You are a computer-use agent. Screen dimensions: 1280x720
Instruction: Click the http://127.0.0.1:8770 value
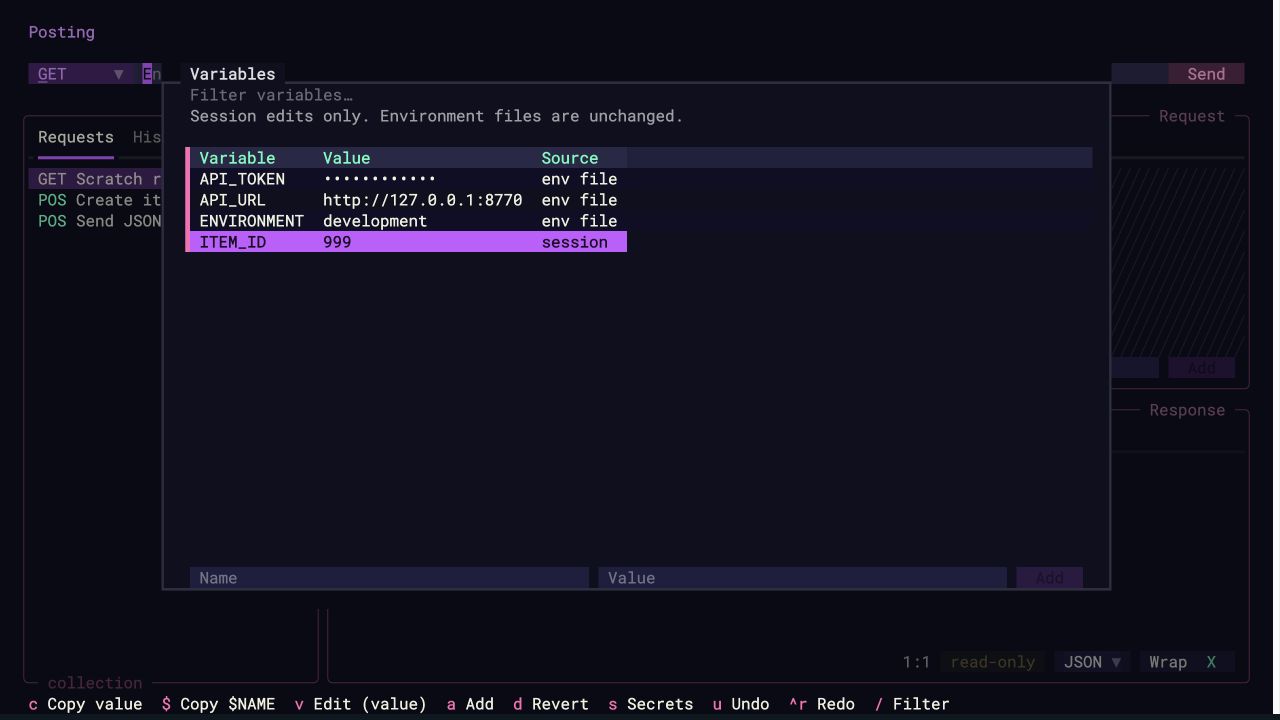422,200
